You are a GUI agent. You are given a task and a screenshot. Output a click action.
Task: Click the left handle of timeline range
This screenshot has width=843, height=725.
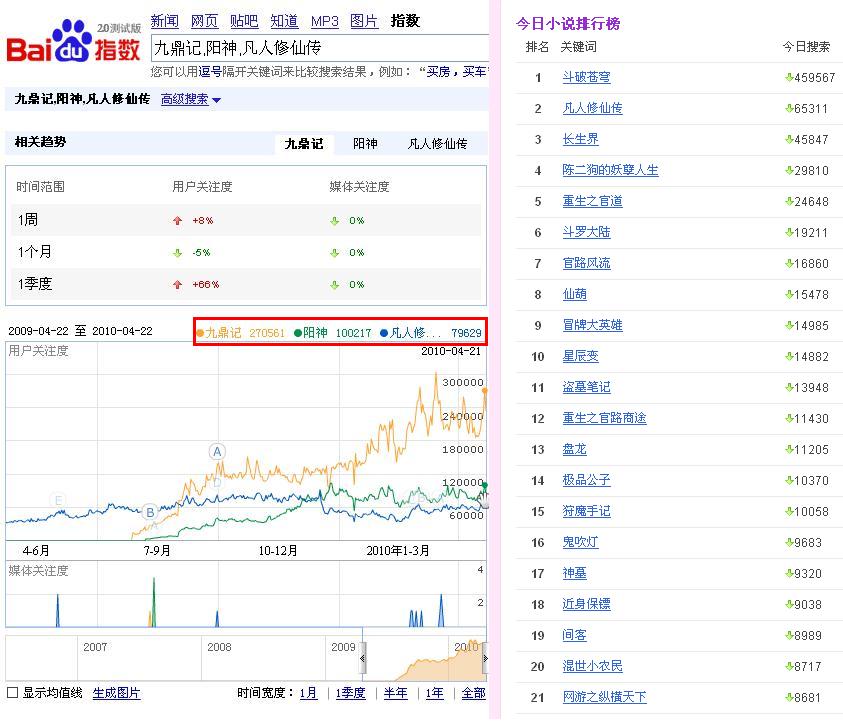pos(363,659)
